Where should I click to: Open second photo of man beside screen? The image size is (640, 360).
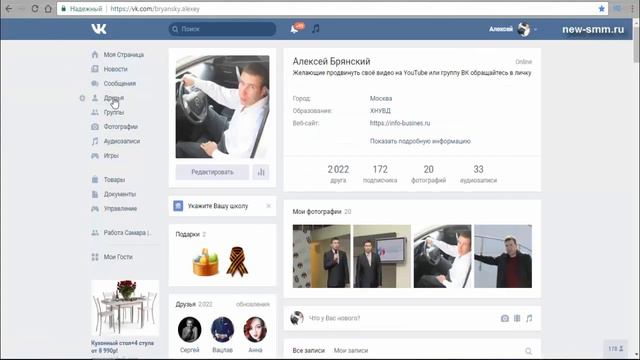click(382, 256)
